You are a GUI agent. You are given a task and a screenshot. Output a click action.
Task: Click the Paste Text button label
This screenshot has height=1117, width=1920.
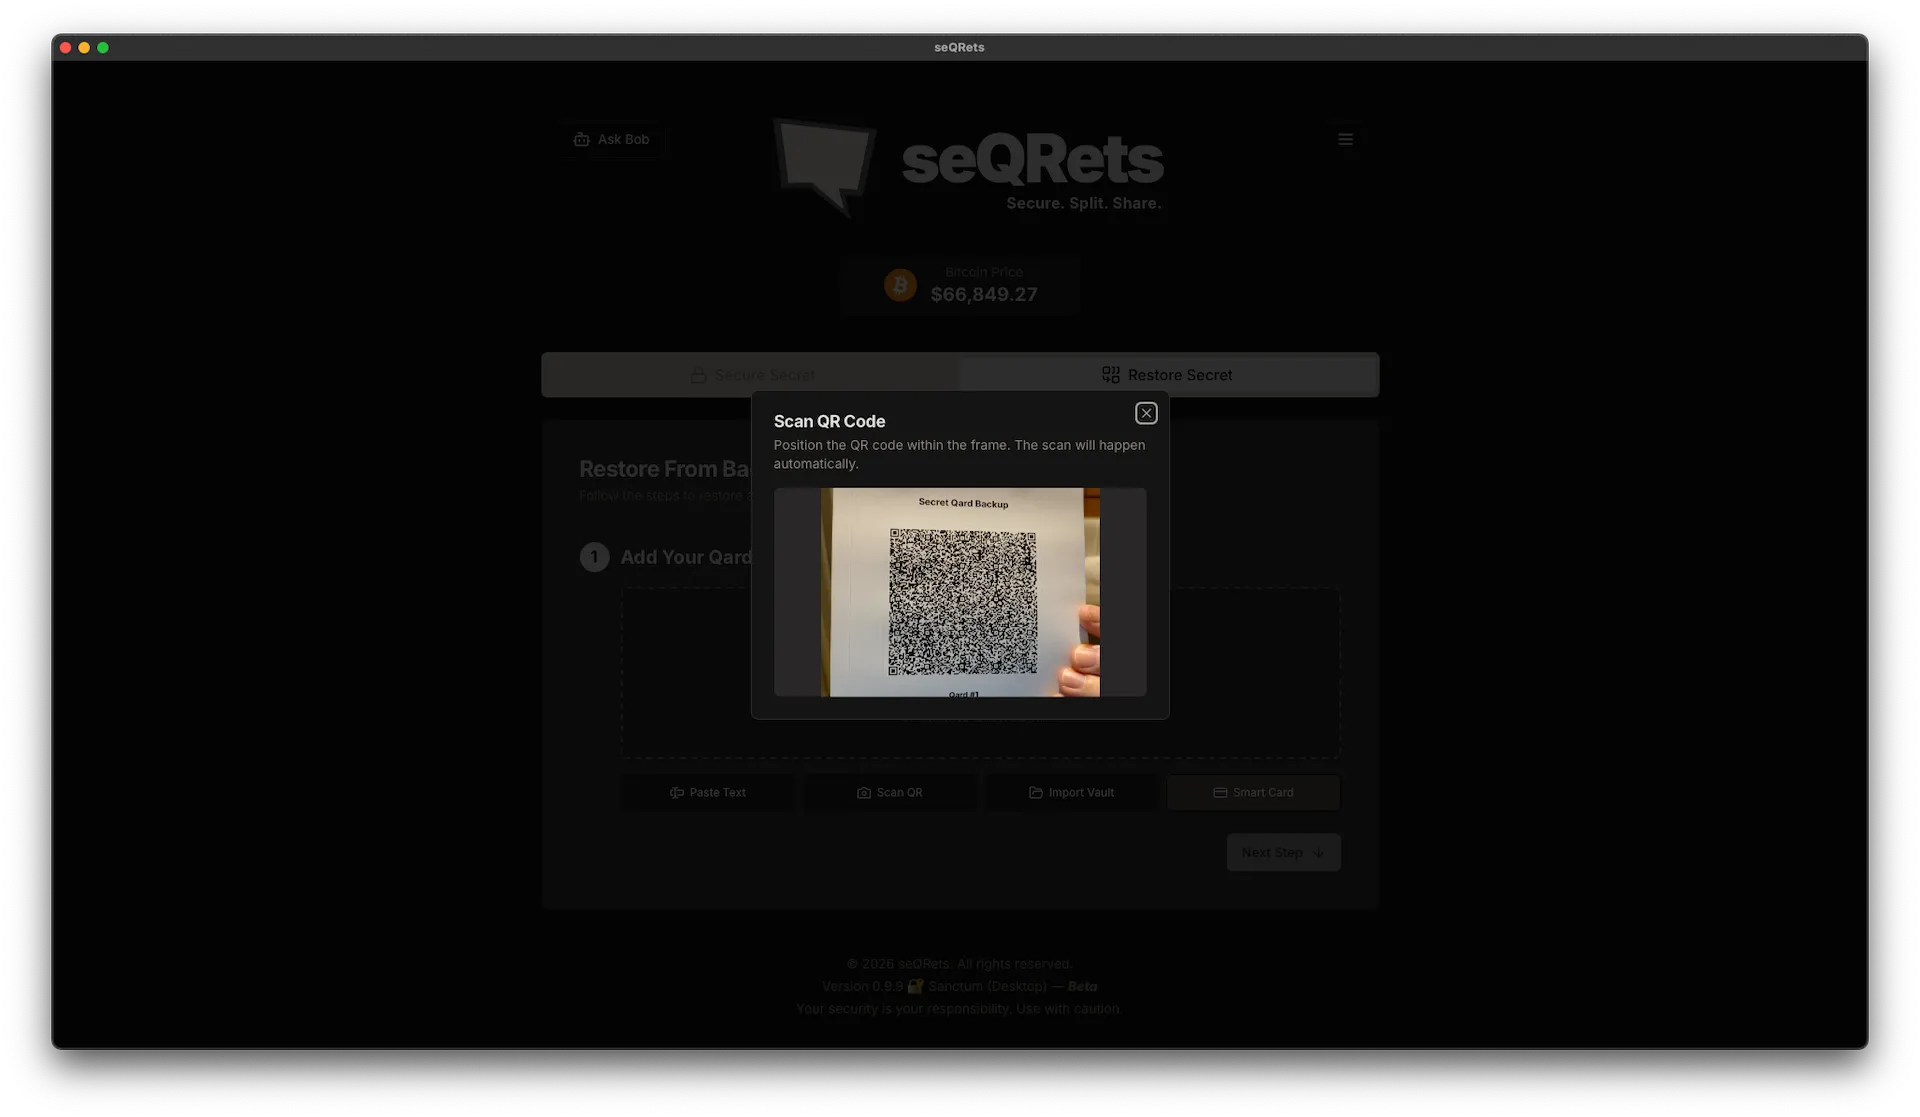coord(717,793)
